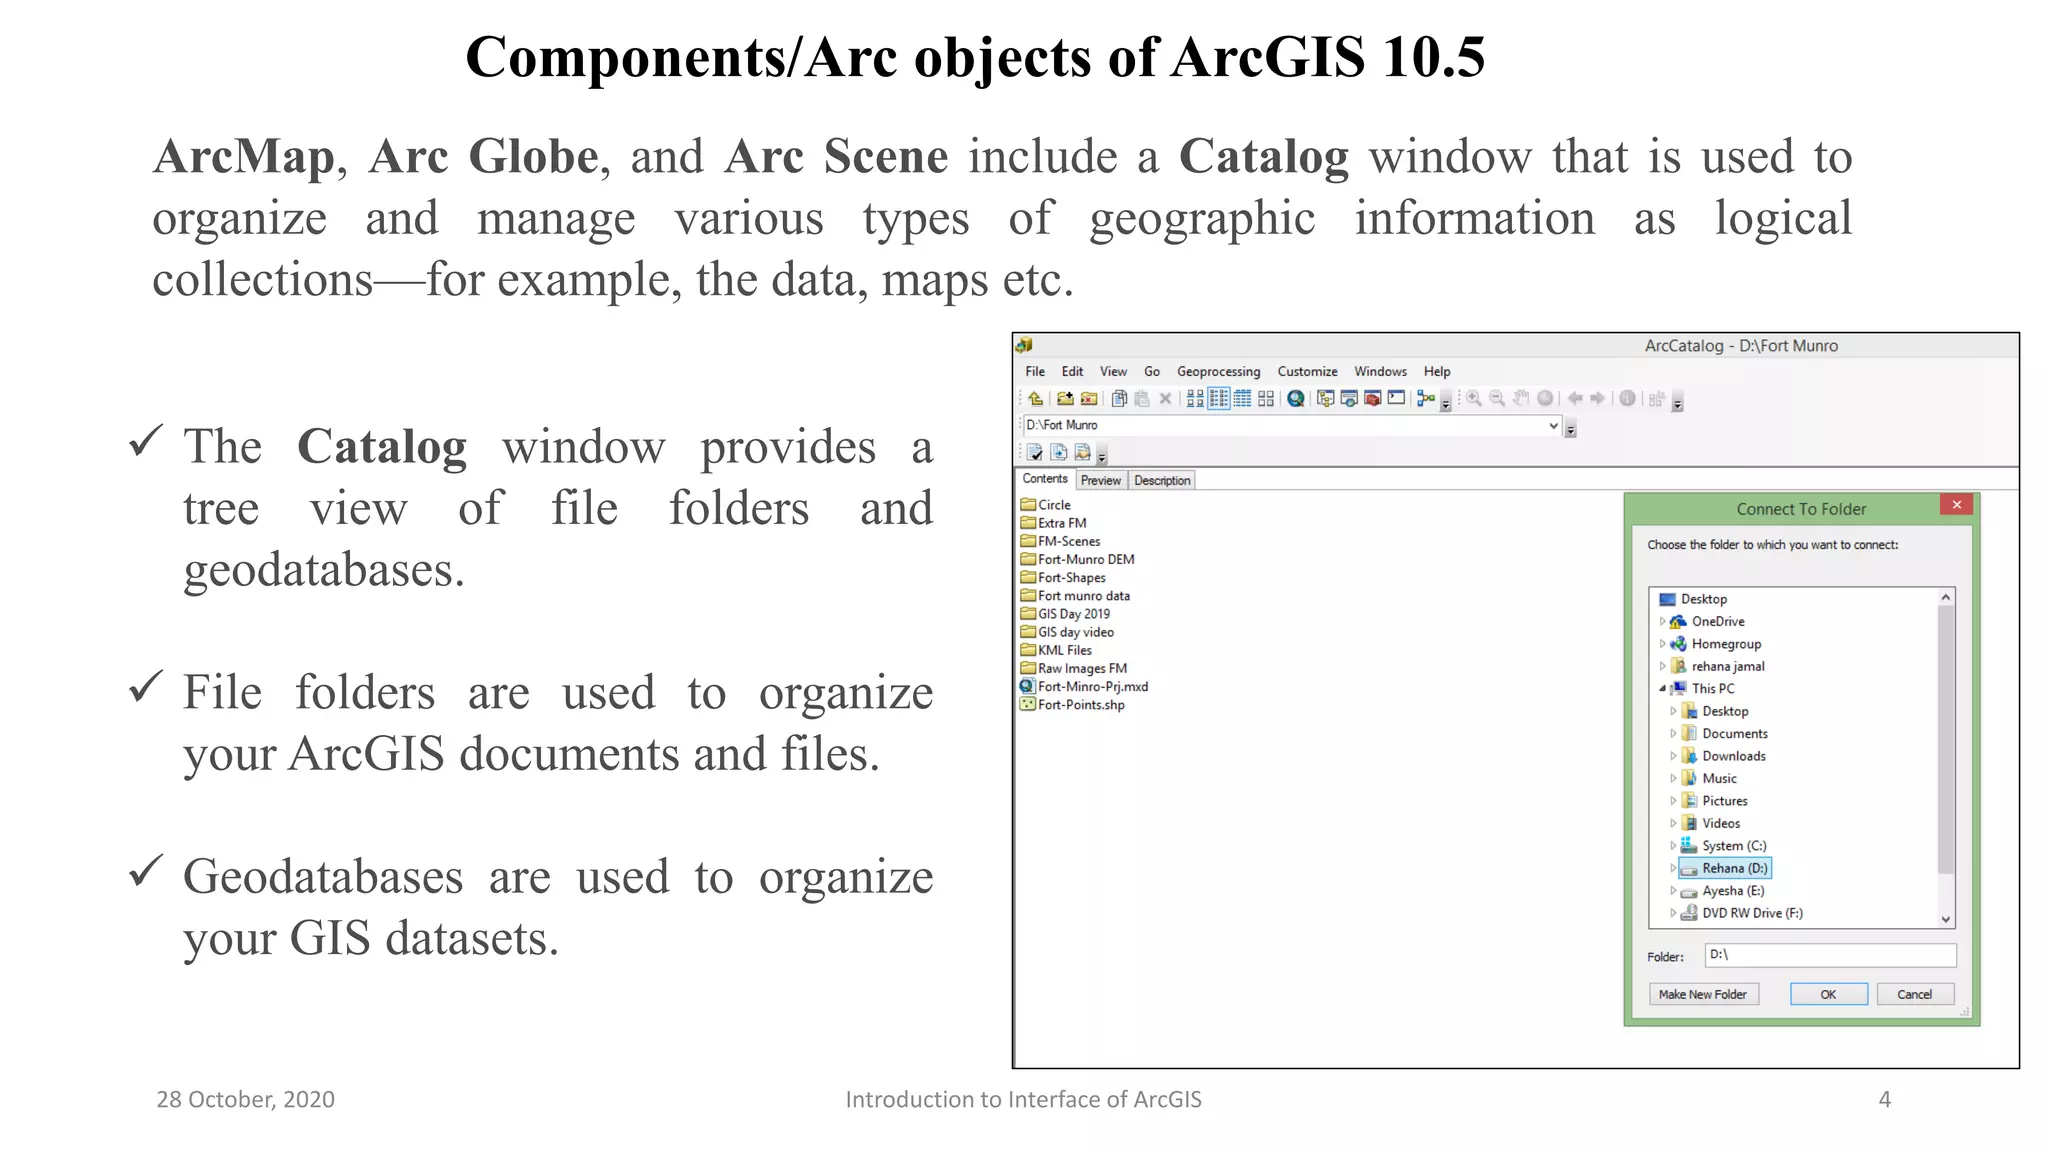Screen dimensions: 2048x1152
Task: Click the Make New Folder button
Action: [1703, 995]
